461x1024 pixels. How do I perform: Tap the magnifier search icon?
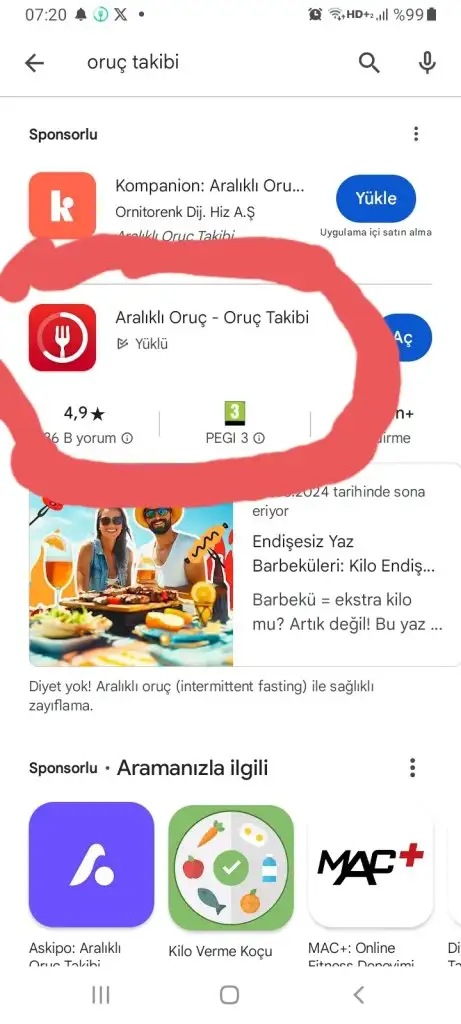[369, 63]
